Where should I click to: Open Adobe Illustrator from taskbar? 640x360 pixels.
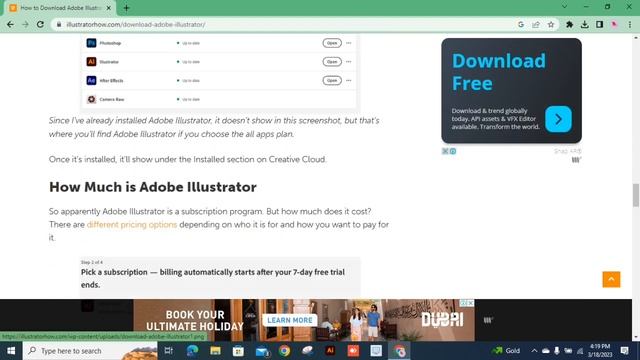[330, 351]
